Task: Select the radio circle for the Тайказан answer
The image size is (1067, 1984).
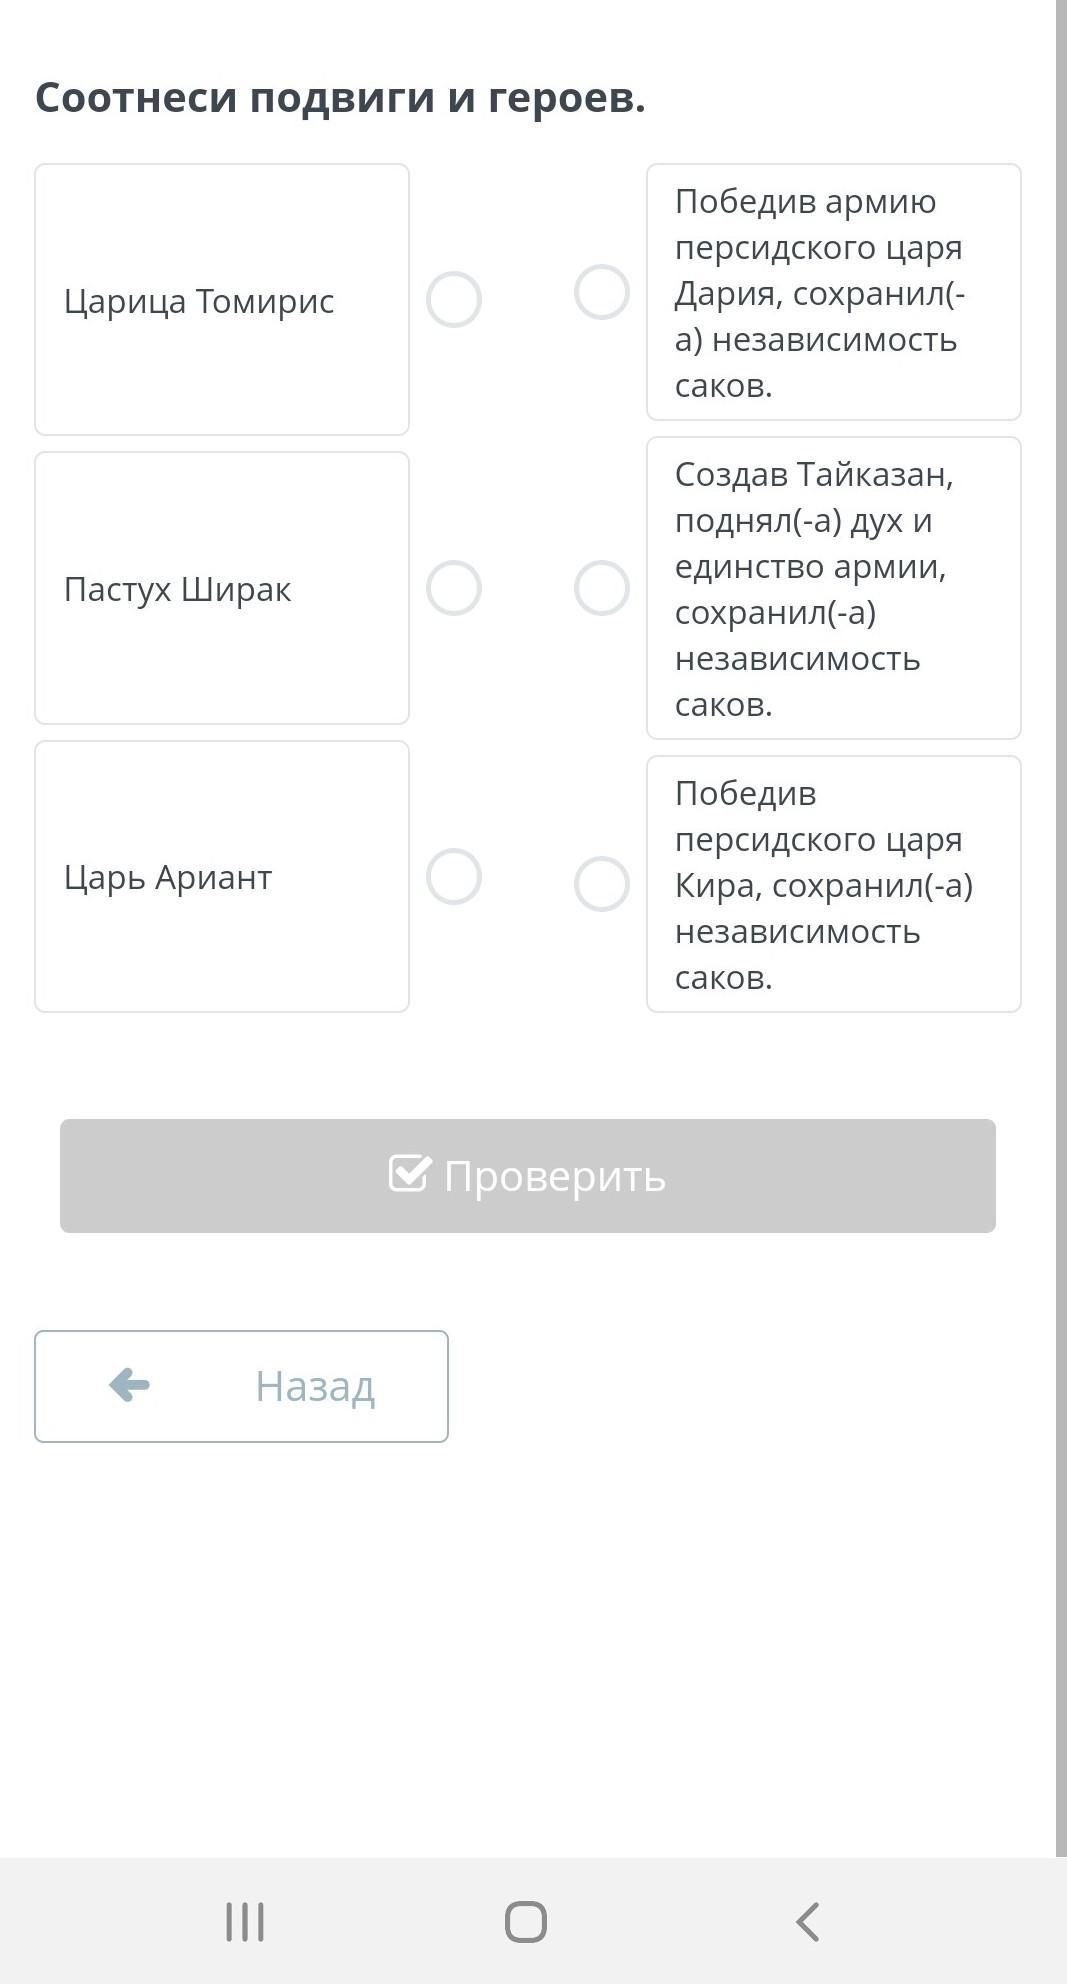Action: [x=602, y=588]
